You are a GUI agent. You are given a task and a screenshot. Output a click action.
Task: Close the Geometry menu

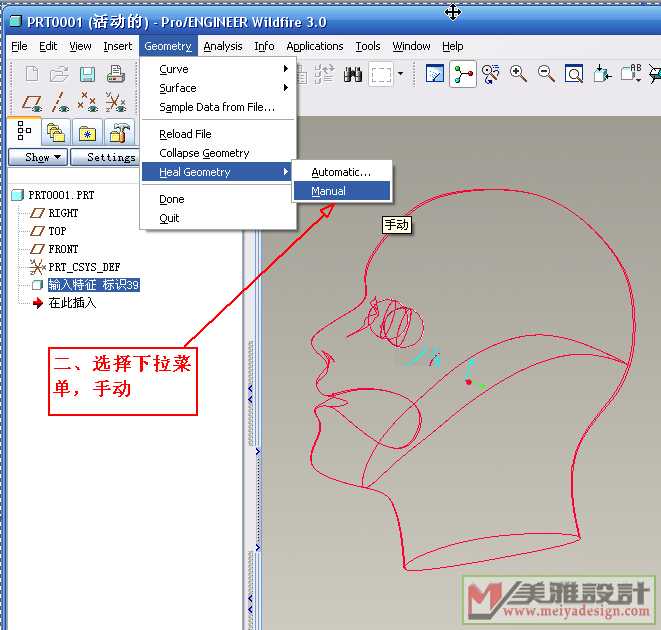pyautogui.click(x=168, y=46)
